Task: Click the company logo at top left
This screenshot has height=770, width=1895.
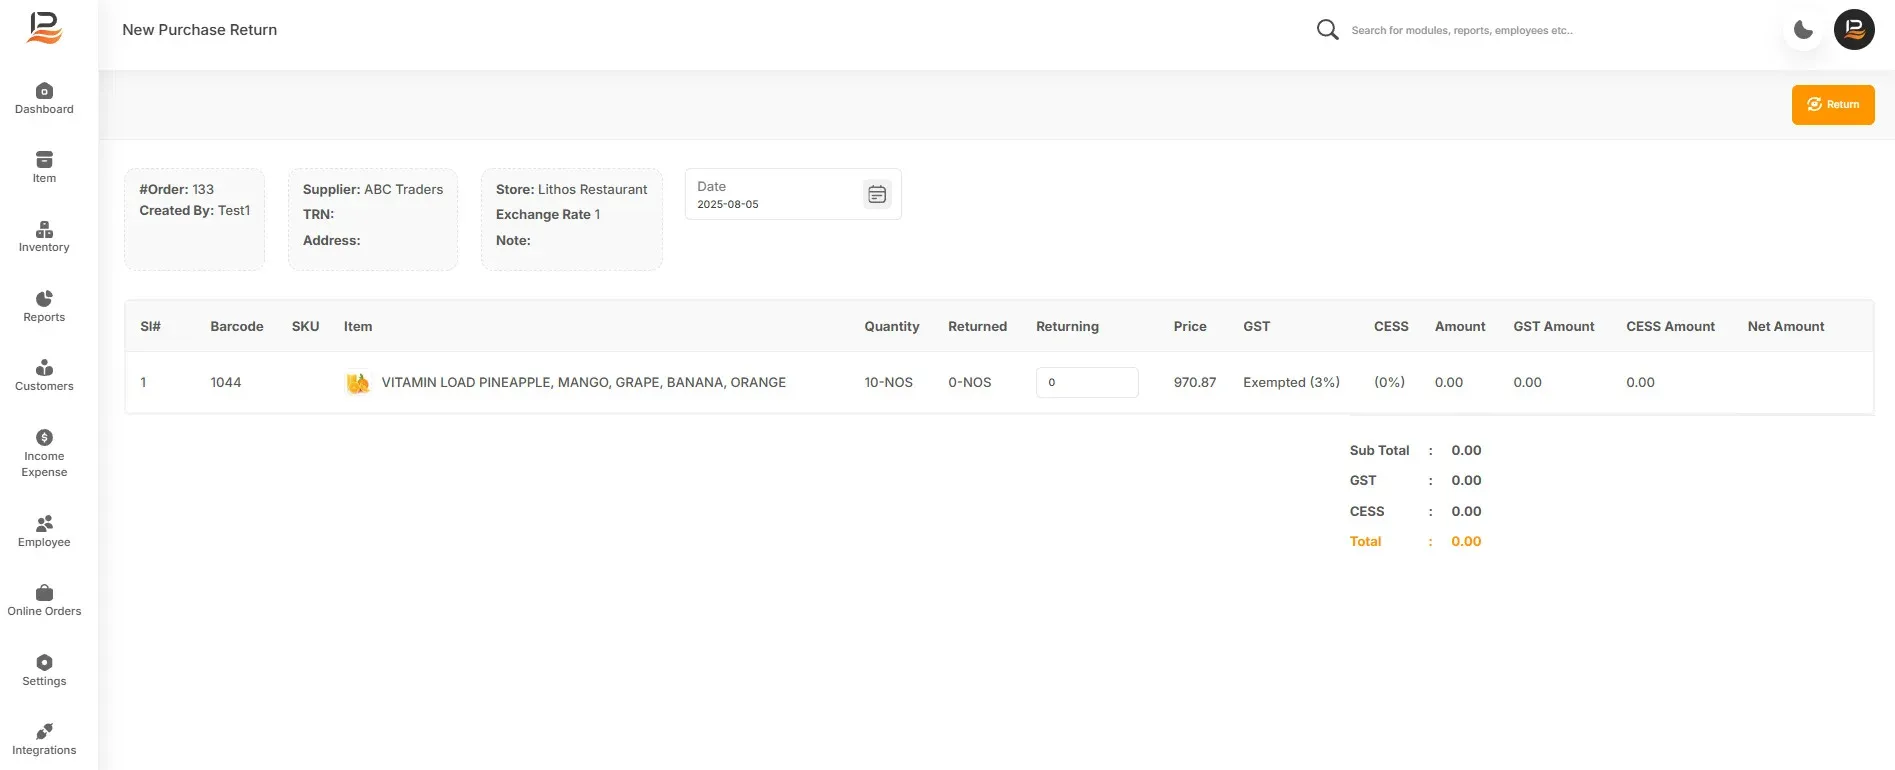Action: pyautogui.click(x=44, y=28)
